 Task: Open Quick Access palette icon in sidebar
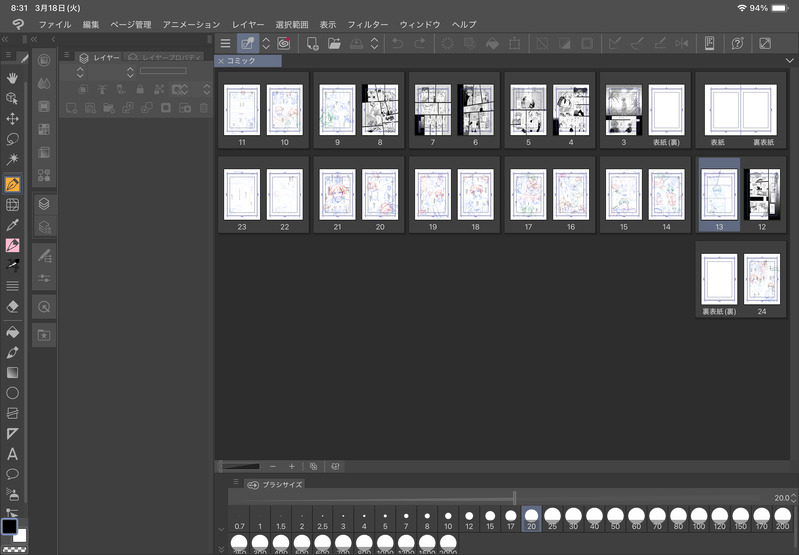[44, 307]
